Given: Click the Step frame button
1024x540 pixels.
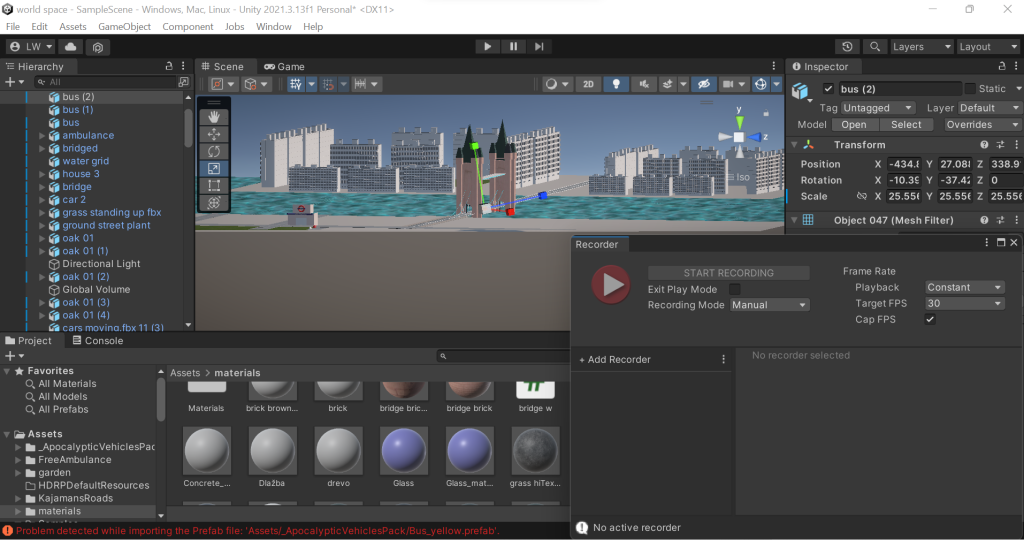Looking at the screenshot, I should (x=539, y=46).
